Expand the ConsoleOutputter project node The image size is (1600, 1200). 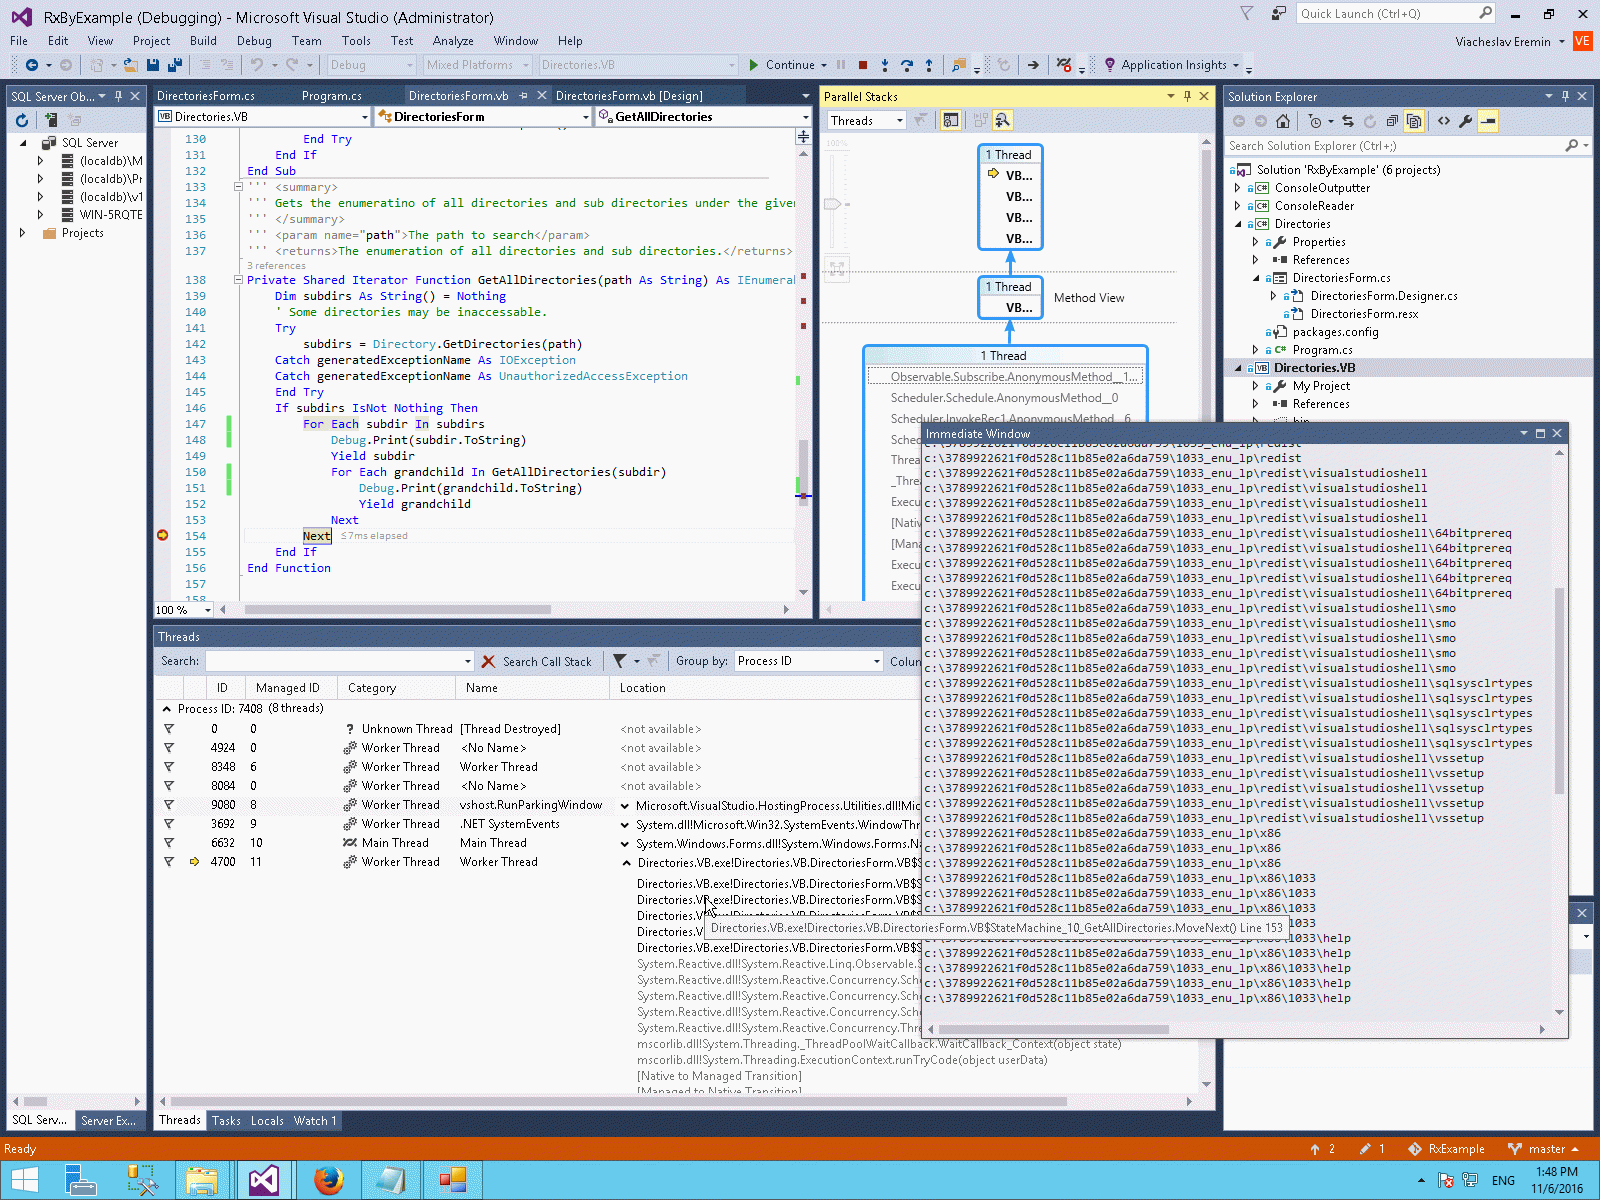[1238, 188]
